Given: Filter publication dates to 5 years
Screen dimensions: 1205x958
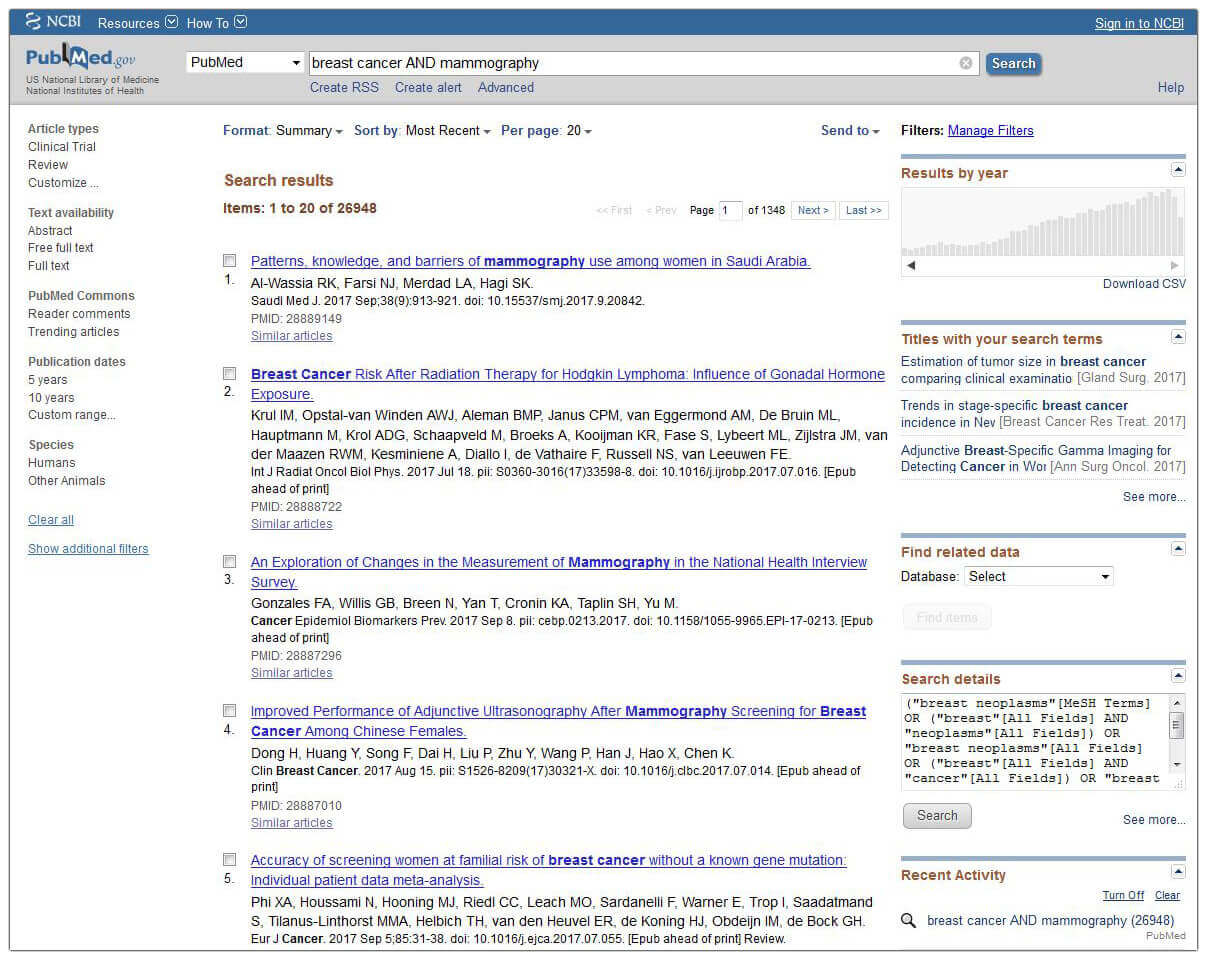Looking at the screenshot, I should pos(48,380).
